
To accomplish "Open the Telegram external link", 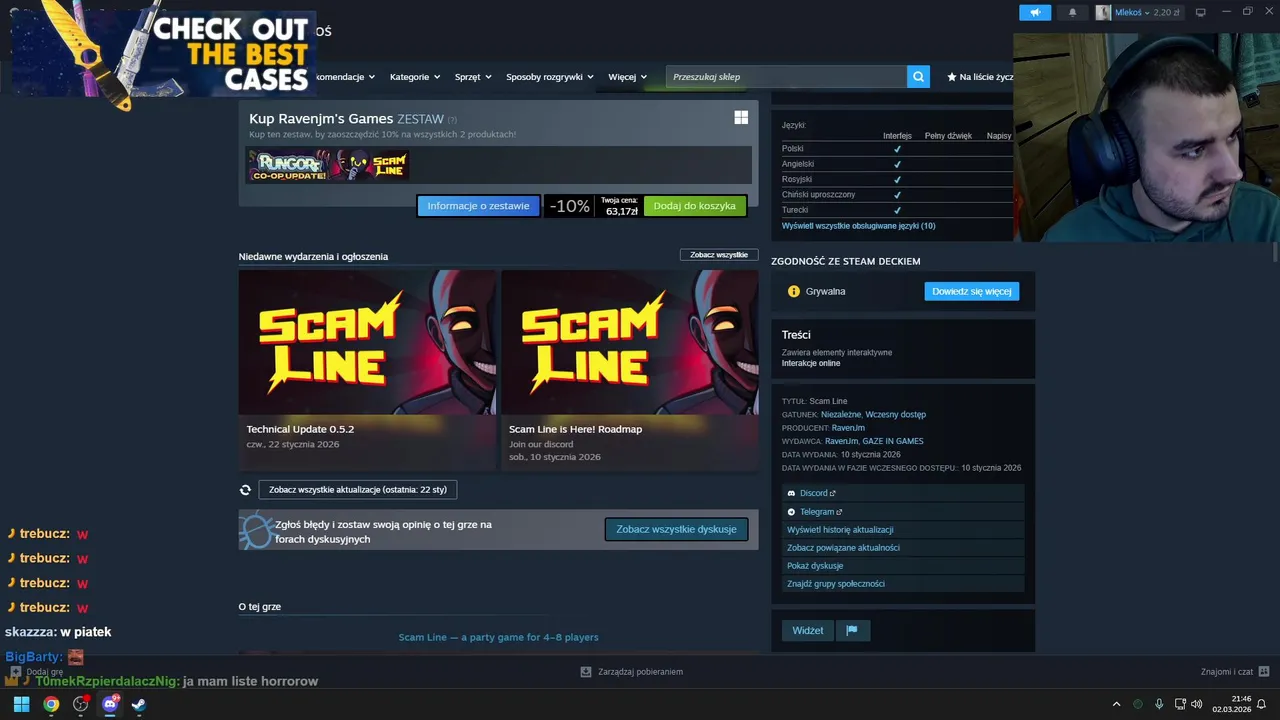I will [x=821, y=512].
